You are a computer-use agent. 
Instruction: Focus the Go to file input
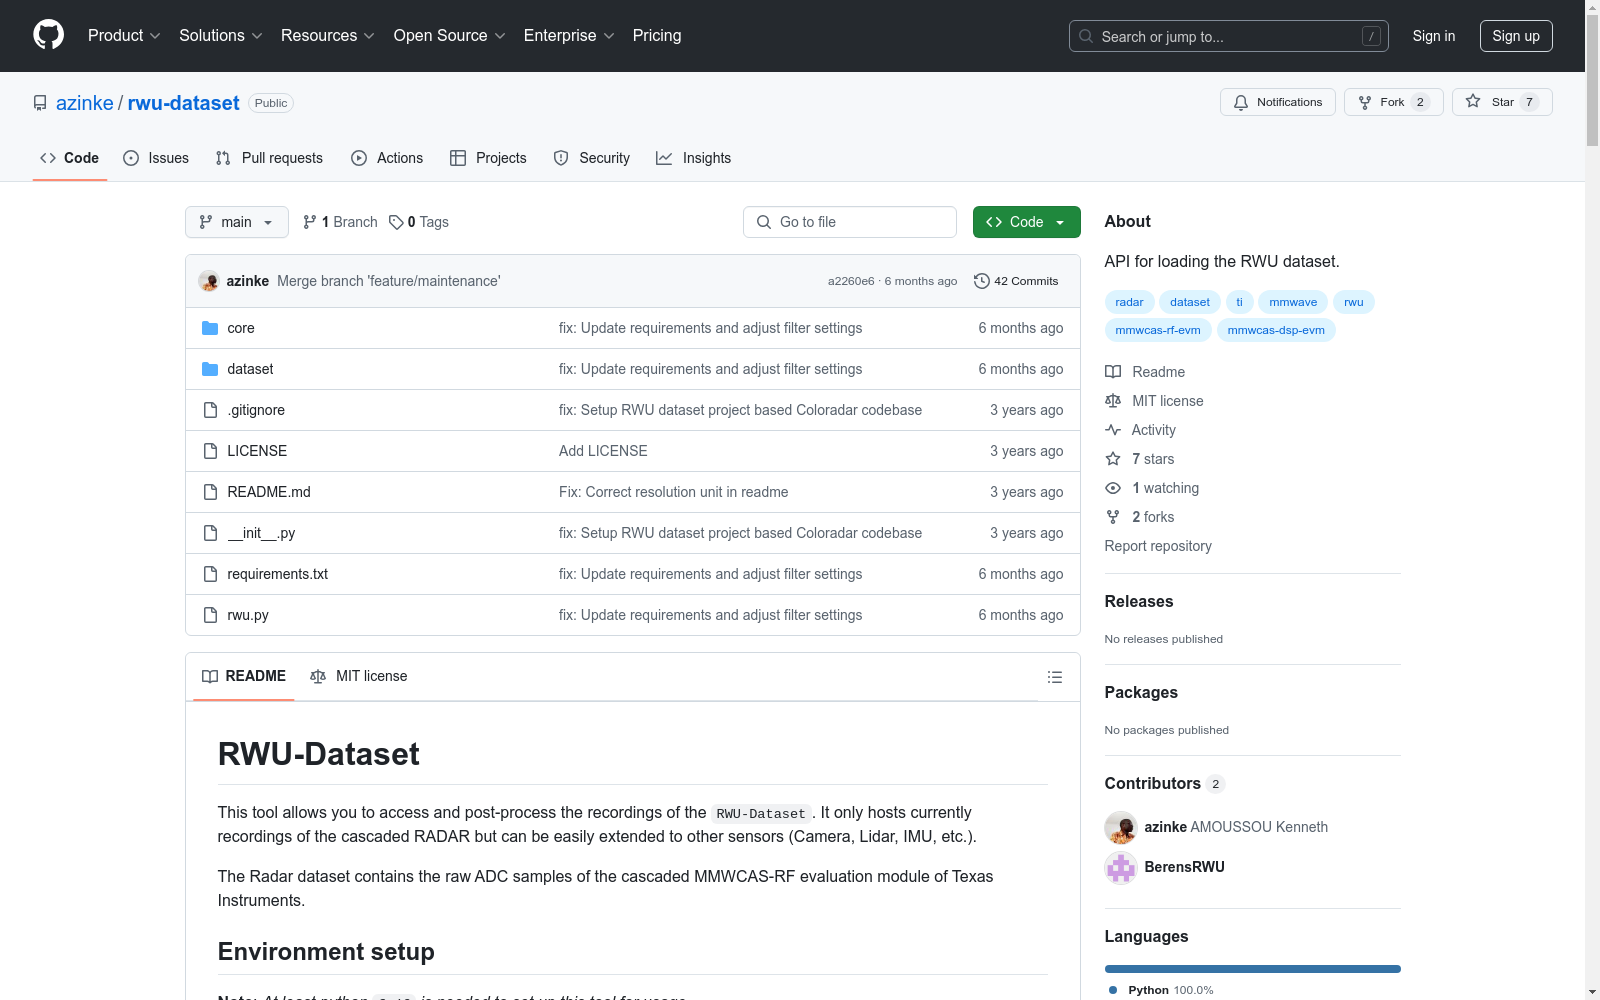point(850,222)
